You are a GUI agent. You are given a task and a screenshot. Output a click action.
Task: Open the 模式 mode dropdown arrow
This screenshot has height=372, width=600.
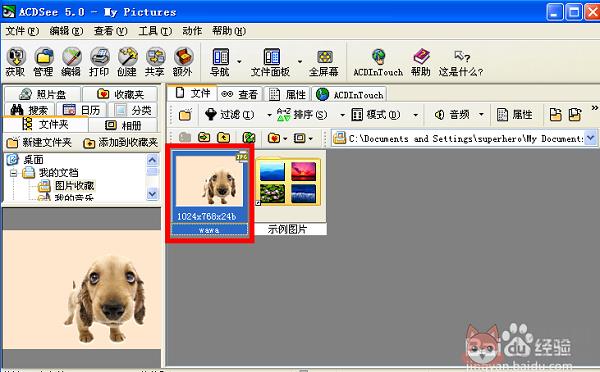[416, 115]
